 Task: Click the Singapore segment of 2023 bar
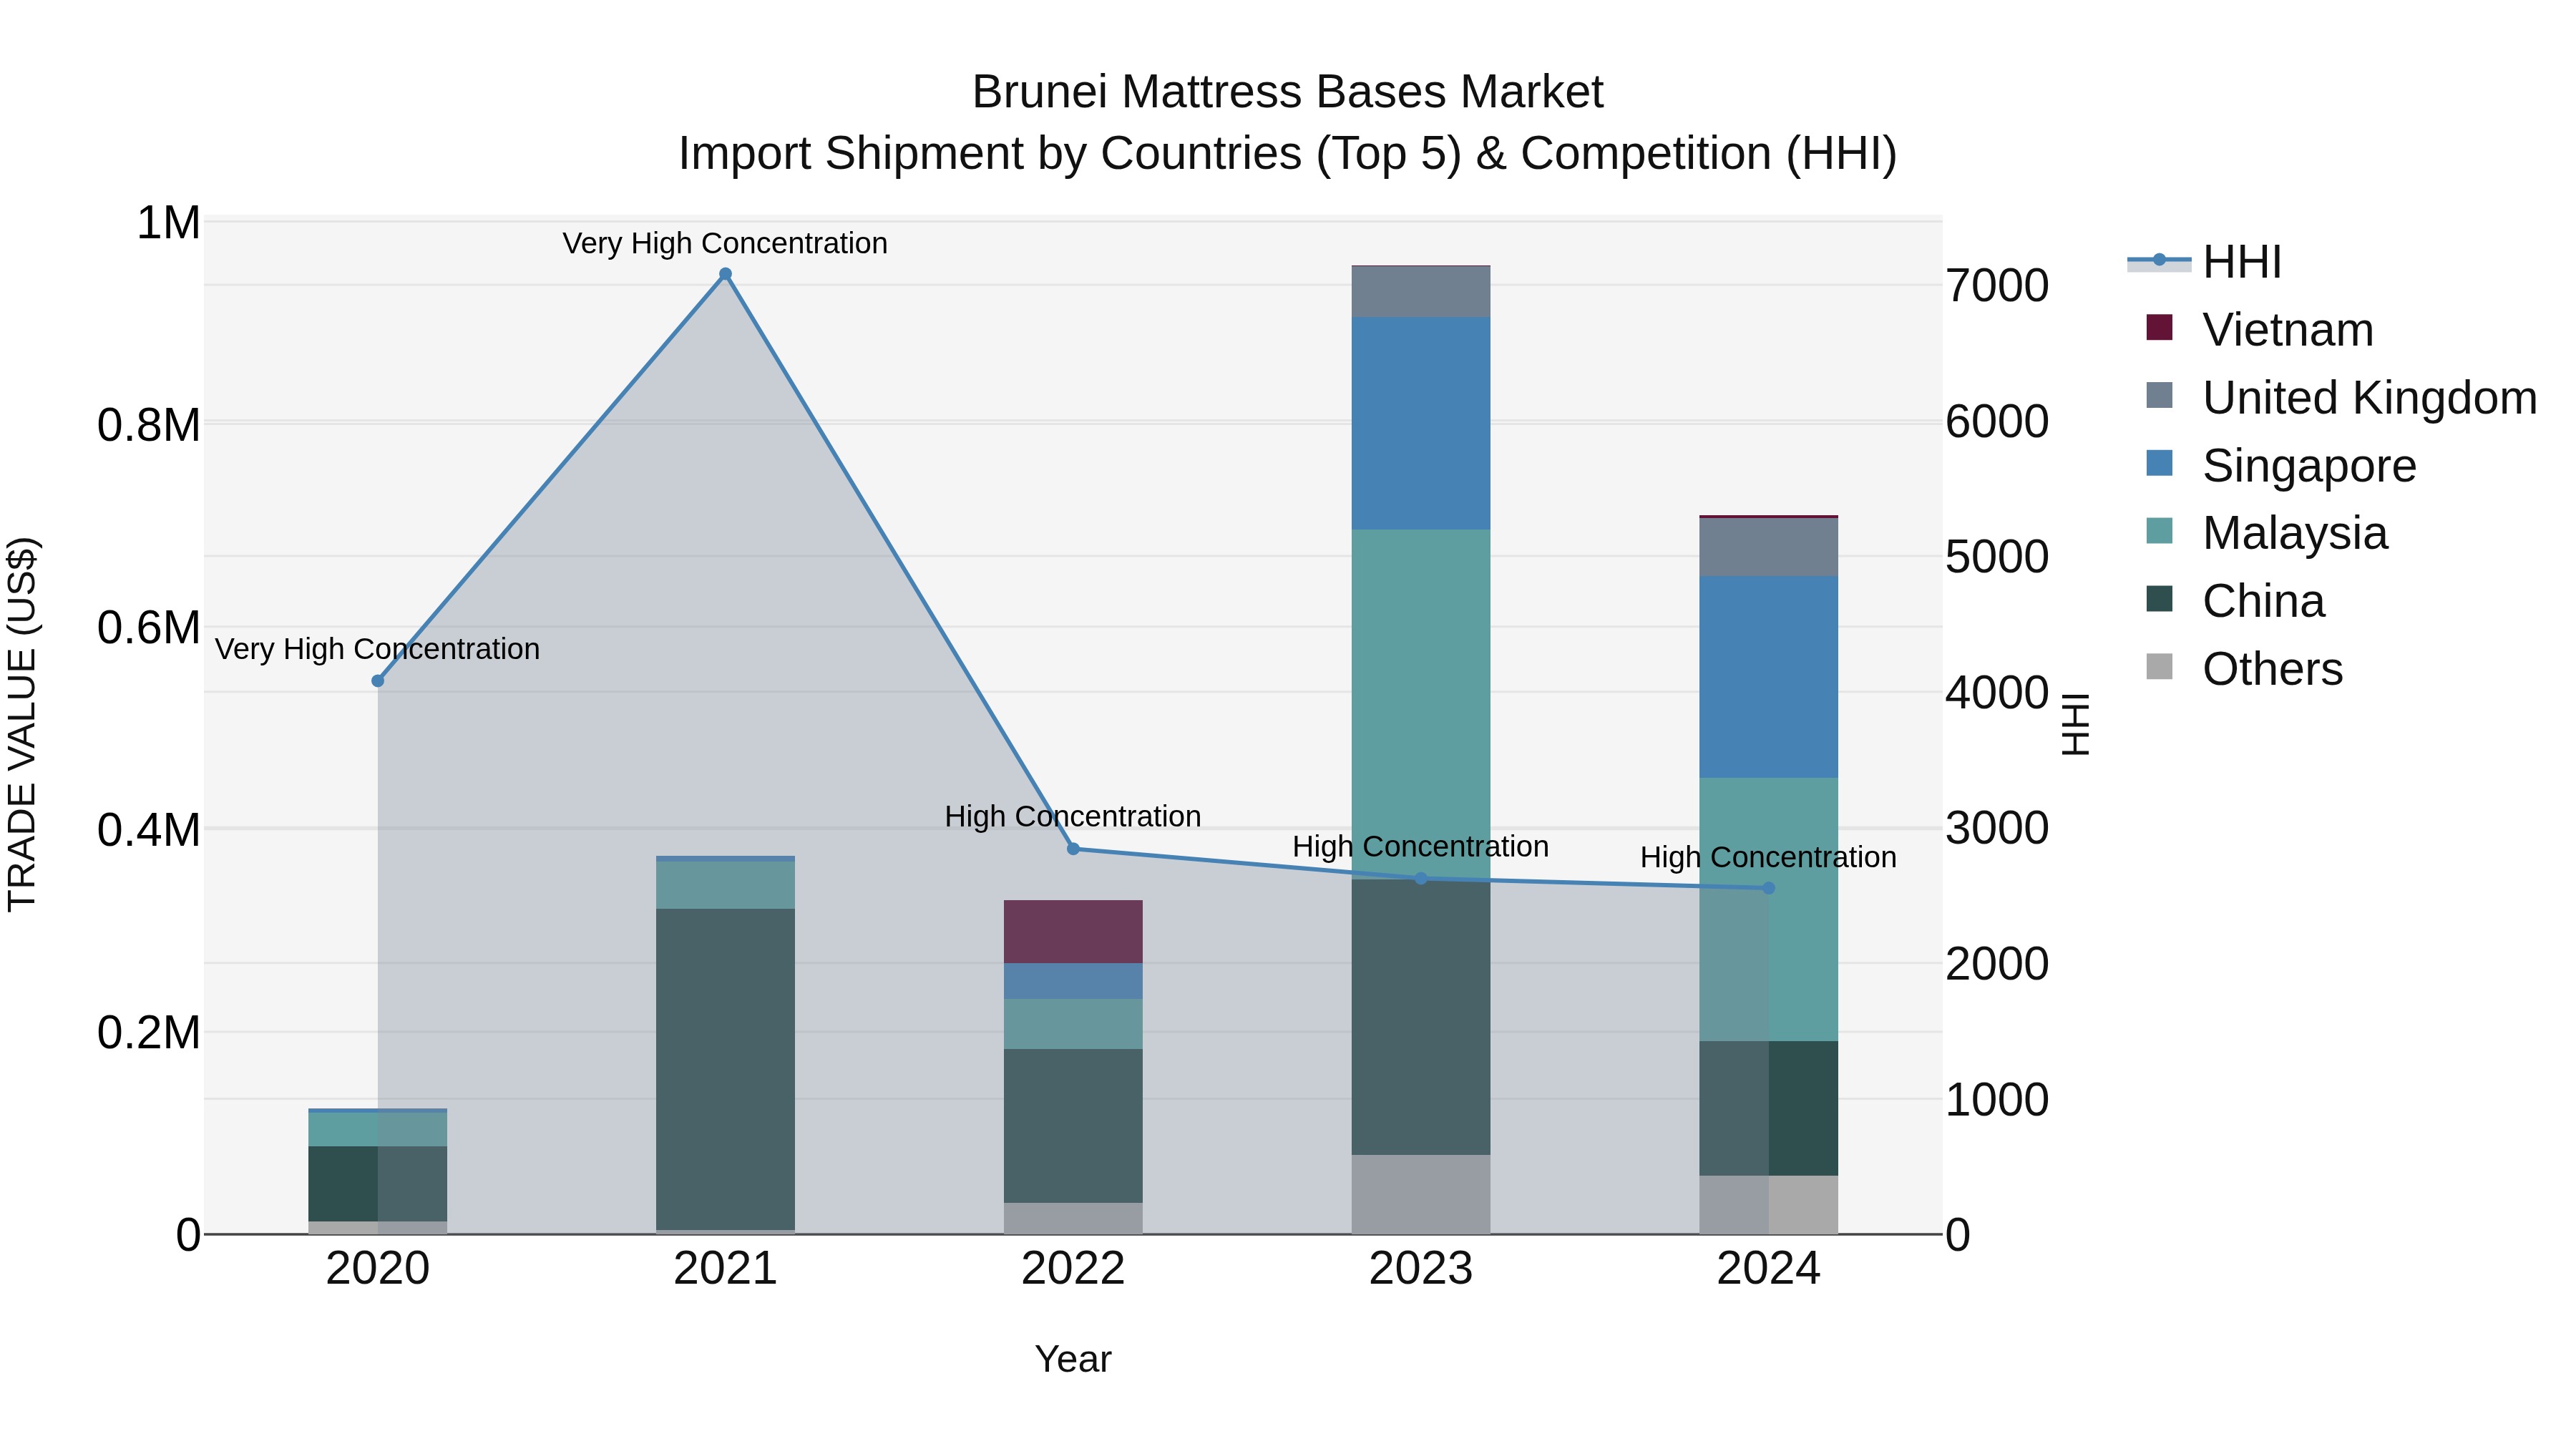(x=1421, y=423)
